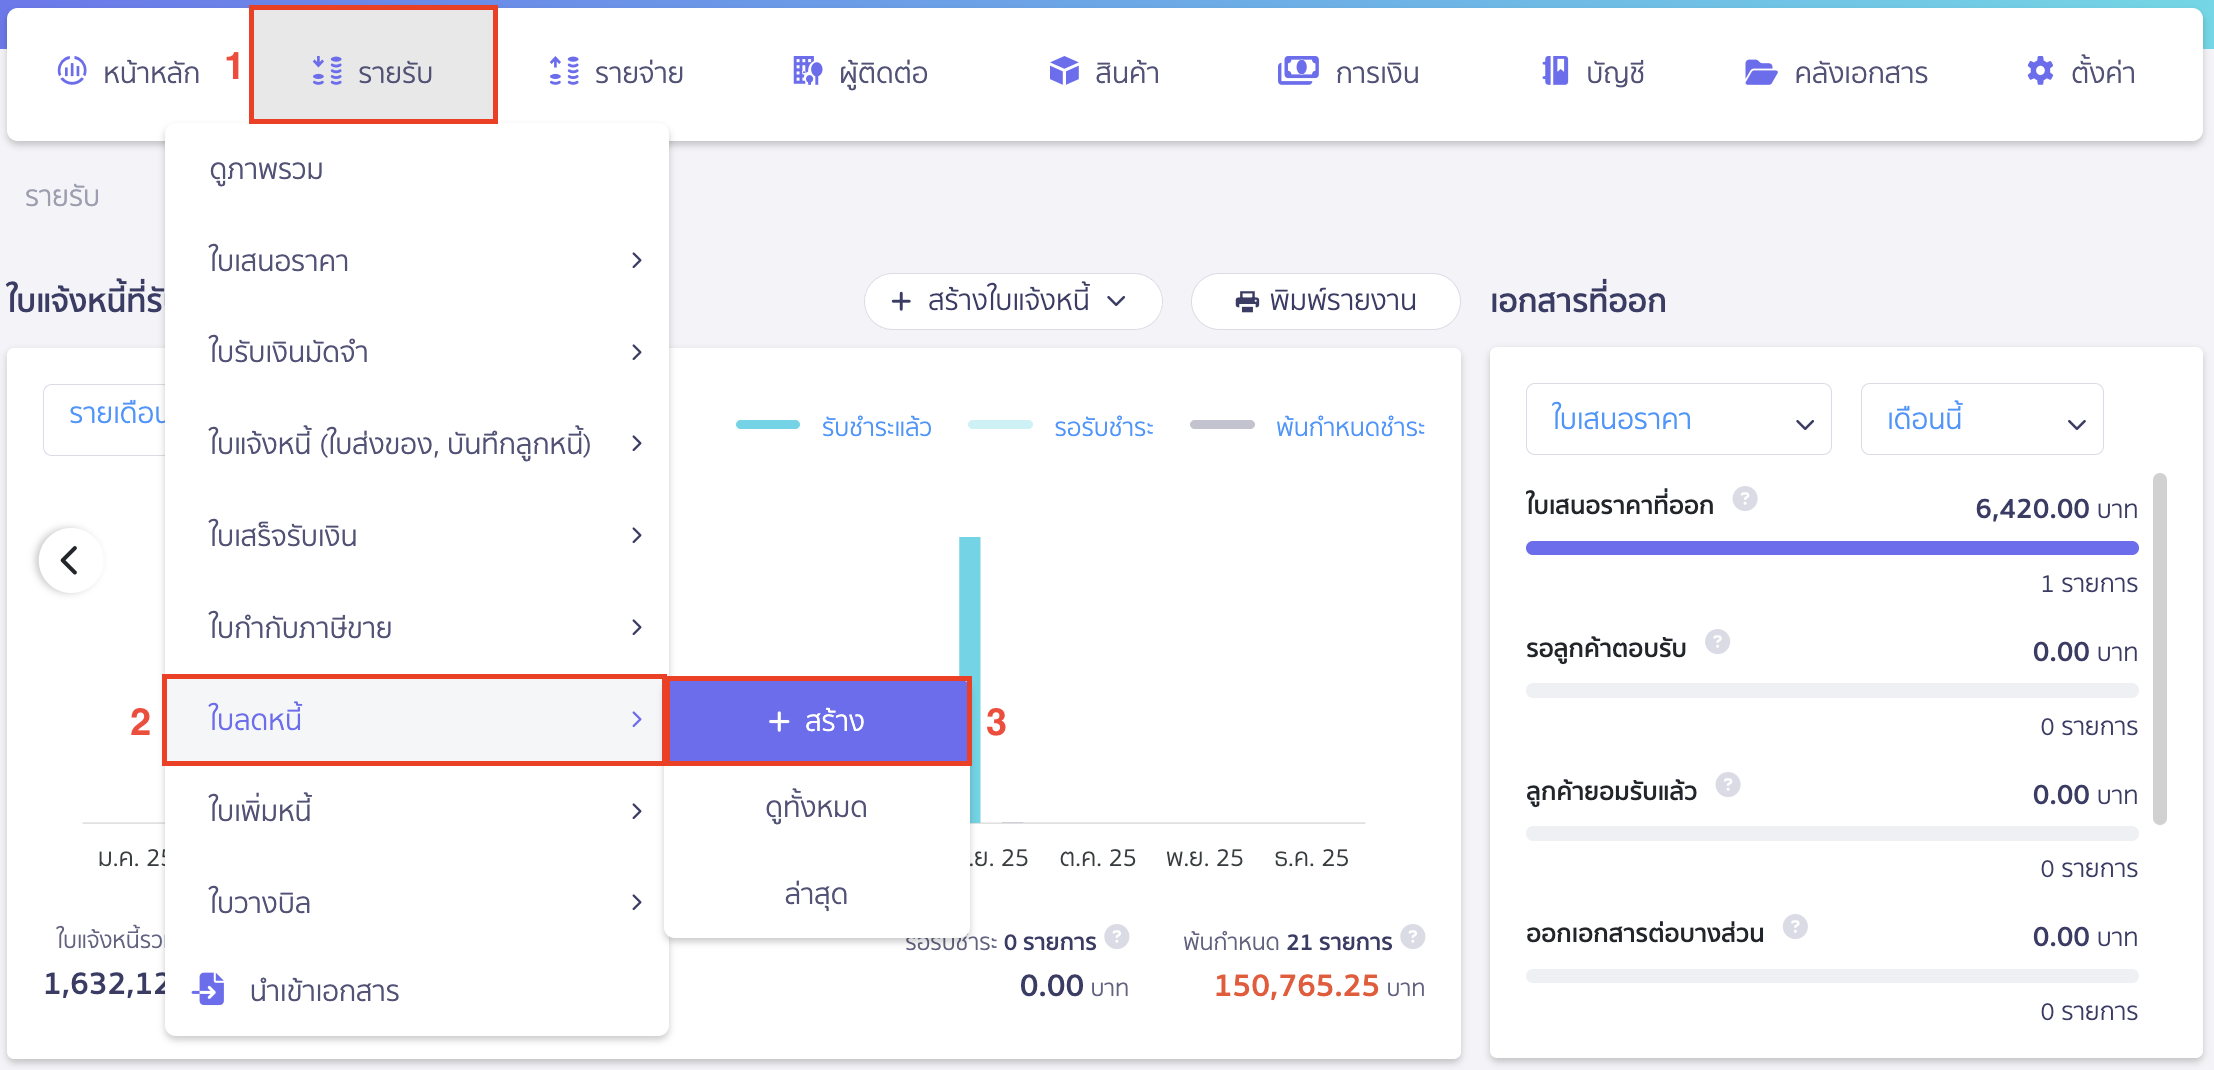
Task: Toggle รอรับชำระ legend series
Action: pos(1061,427)
